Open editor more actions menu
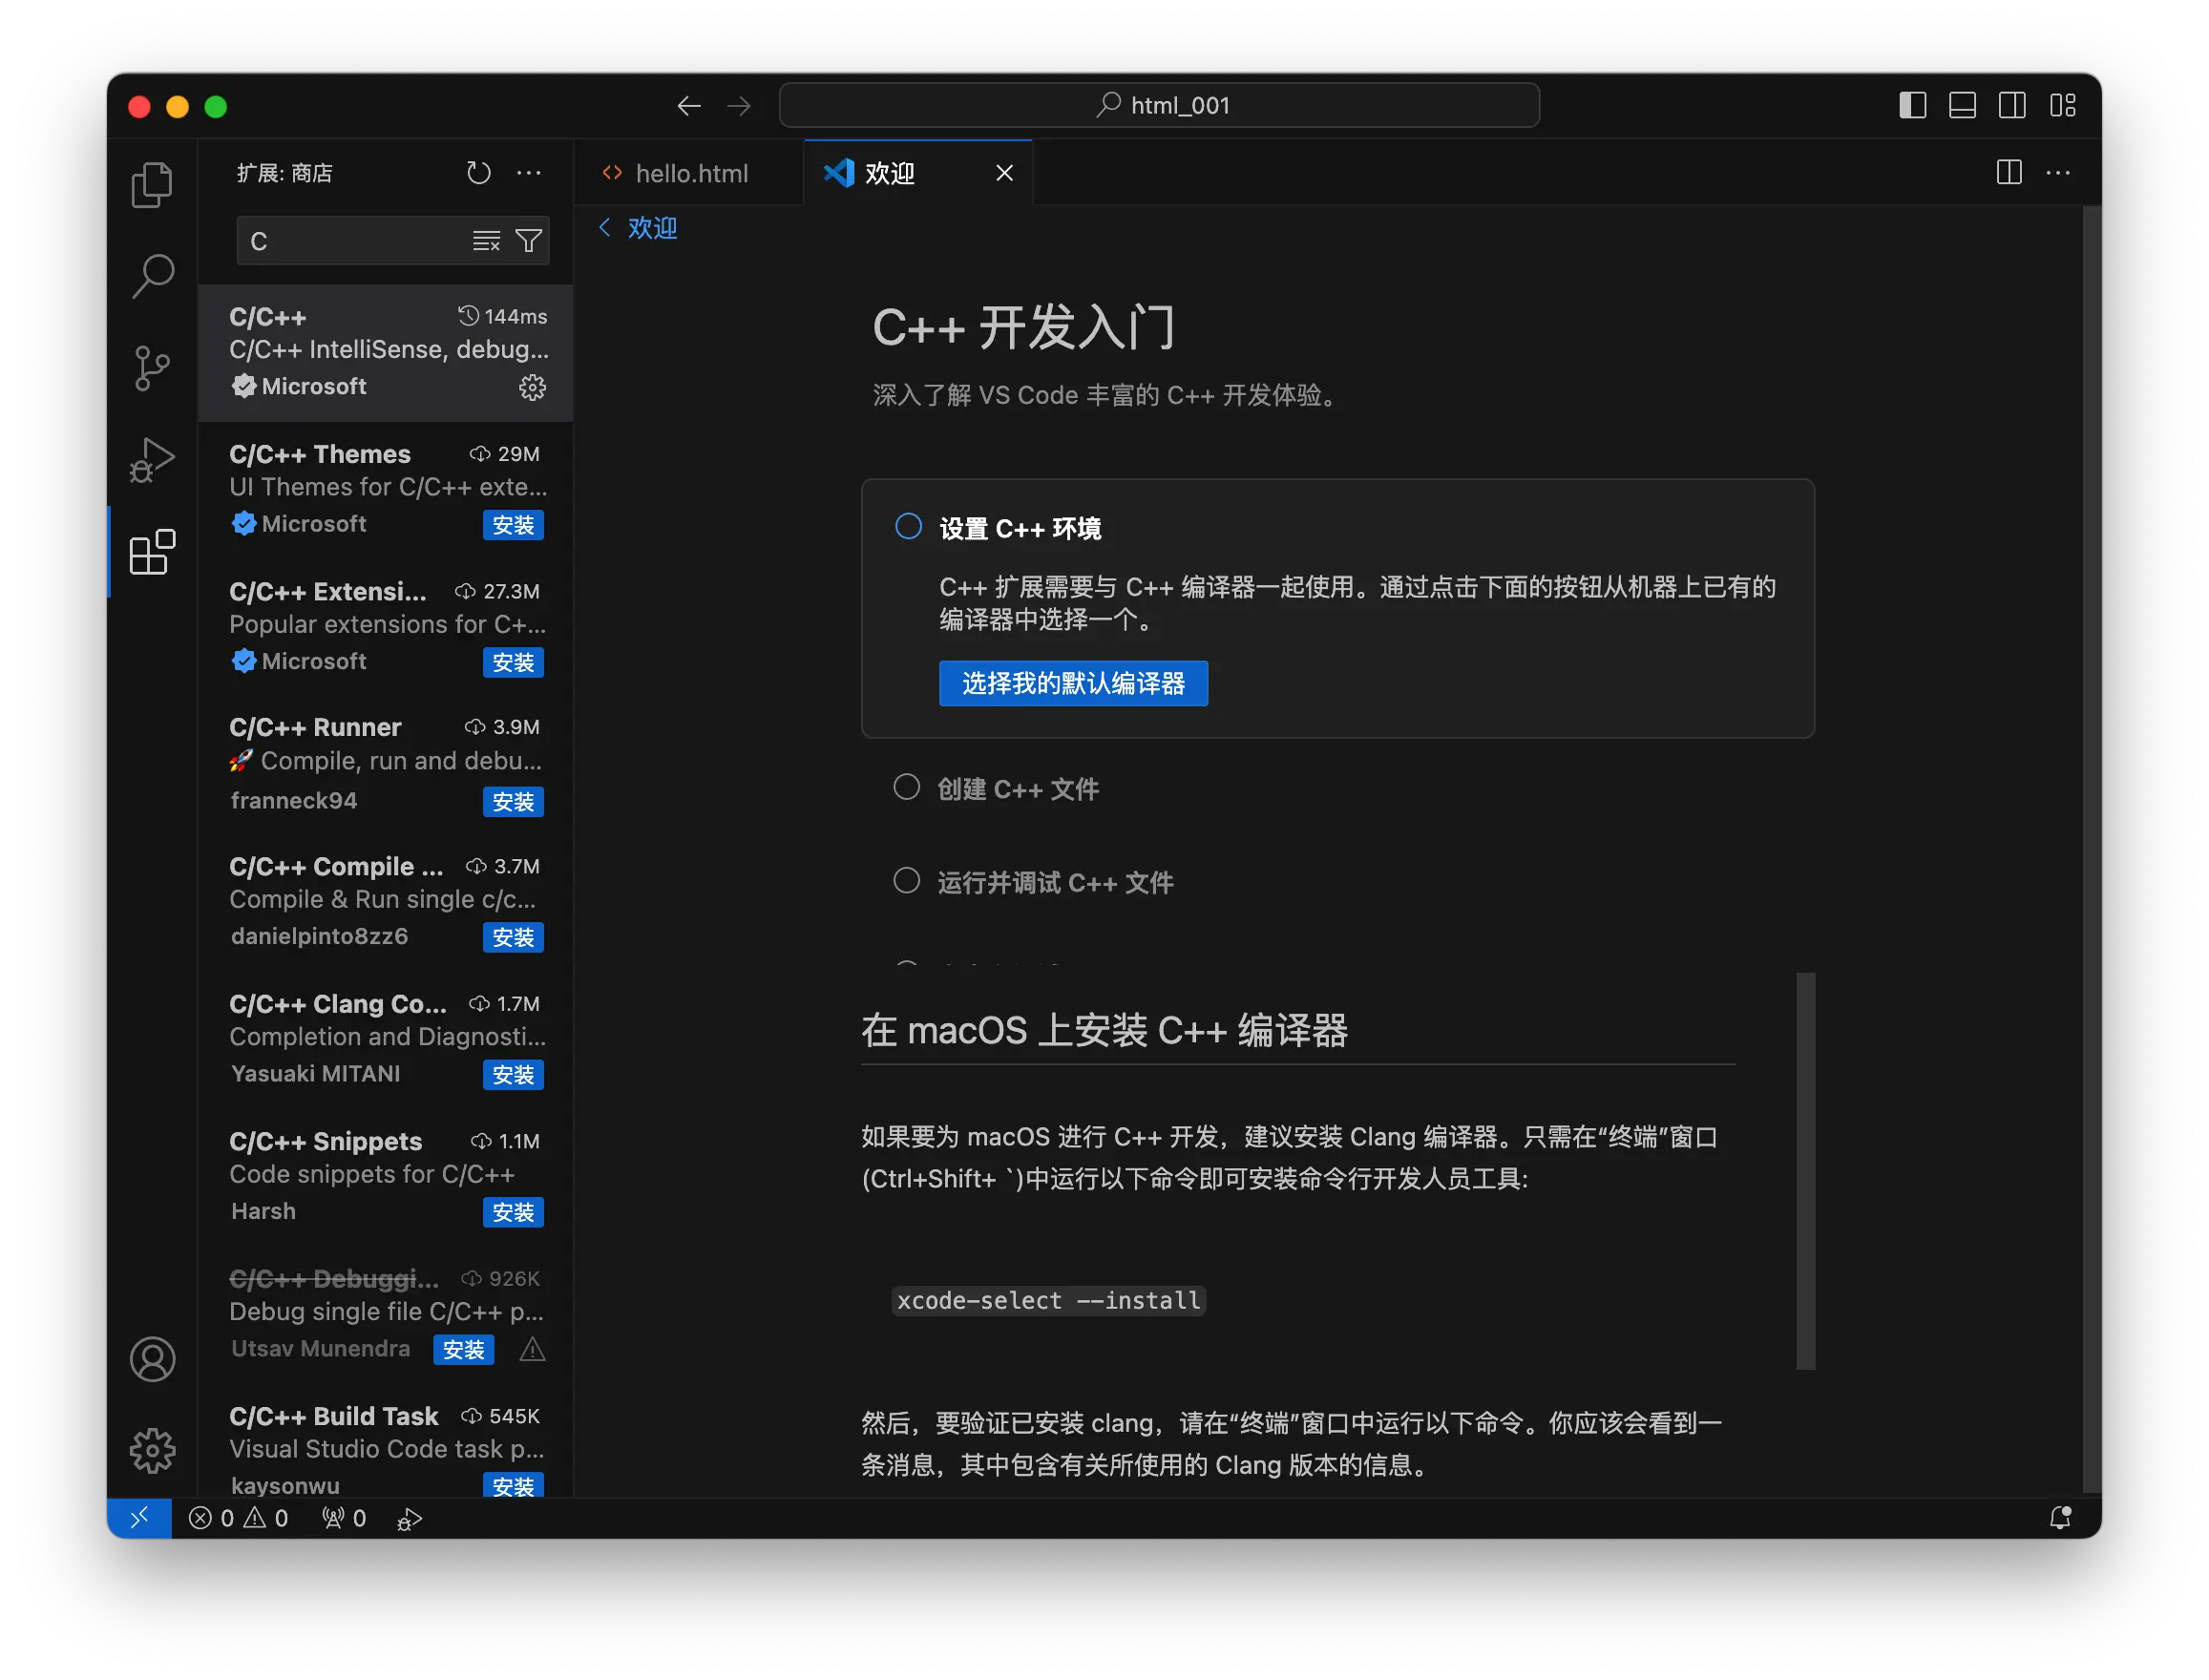This screenshot has height=1680, width=2209. point(2057,172)
